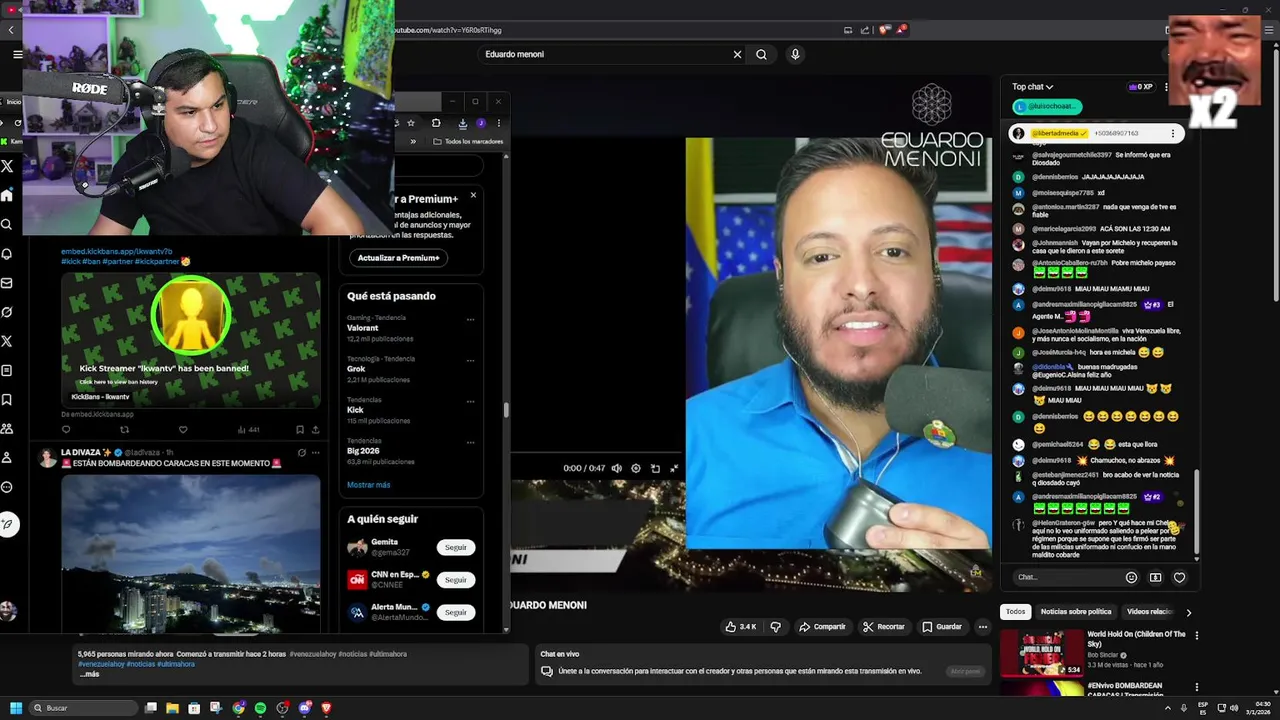Screen dimensions: 1280x720
Task: Follow Alerta Mundial account
Action: (x=456, y=612)
